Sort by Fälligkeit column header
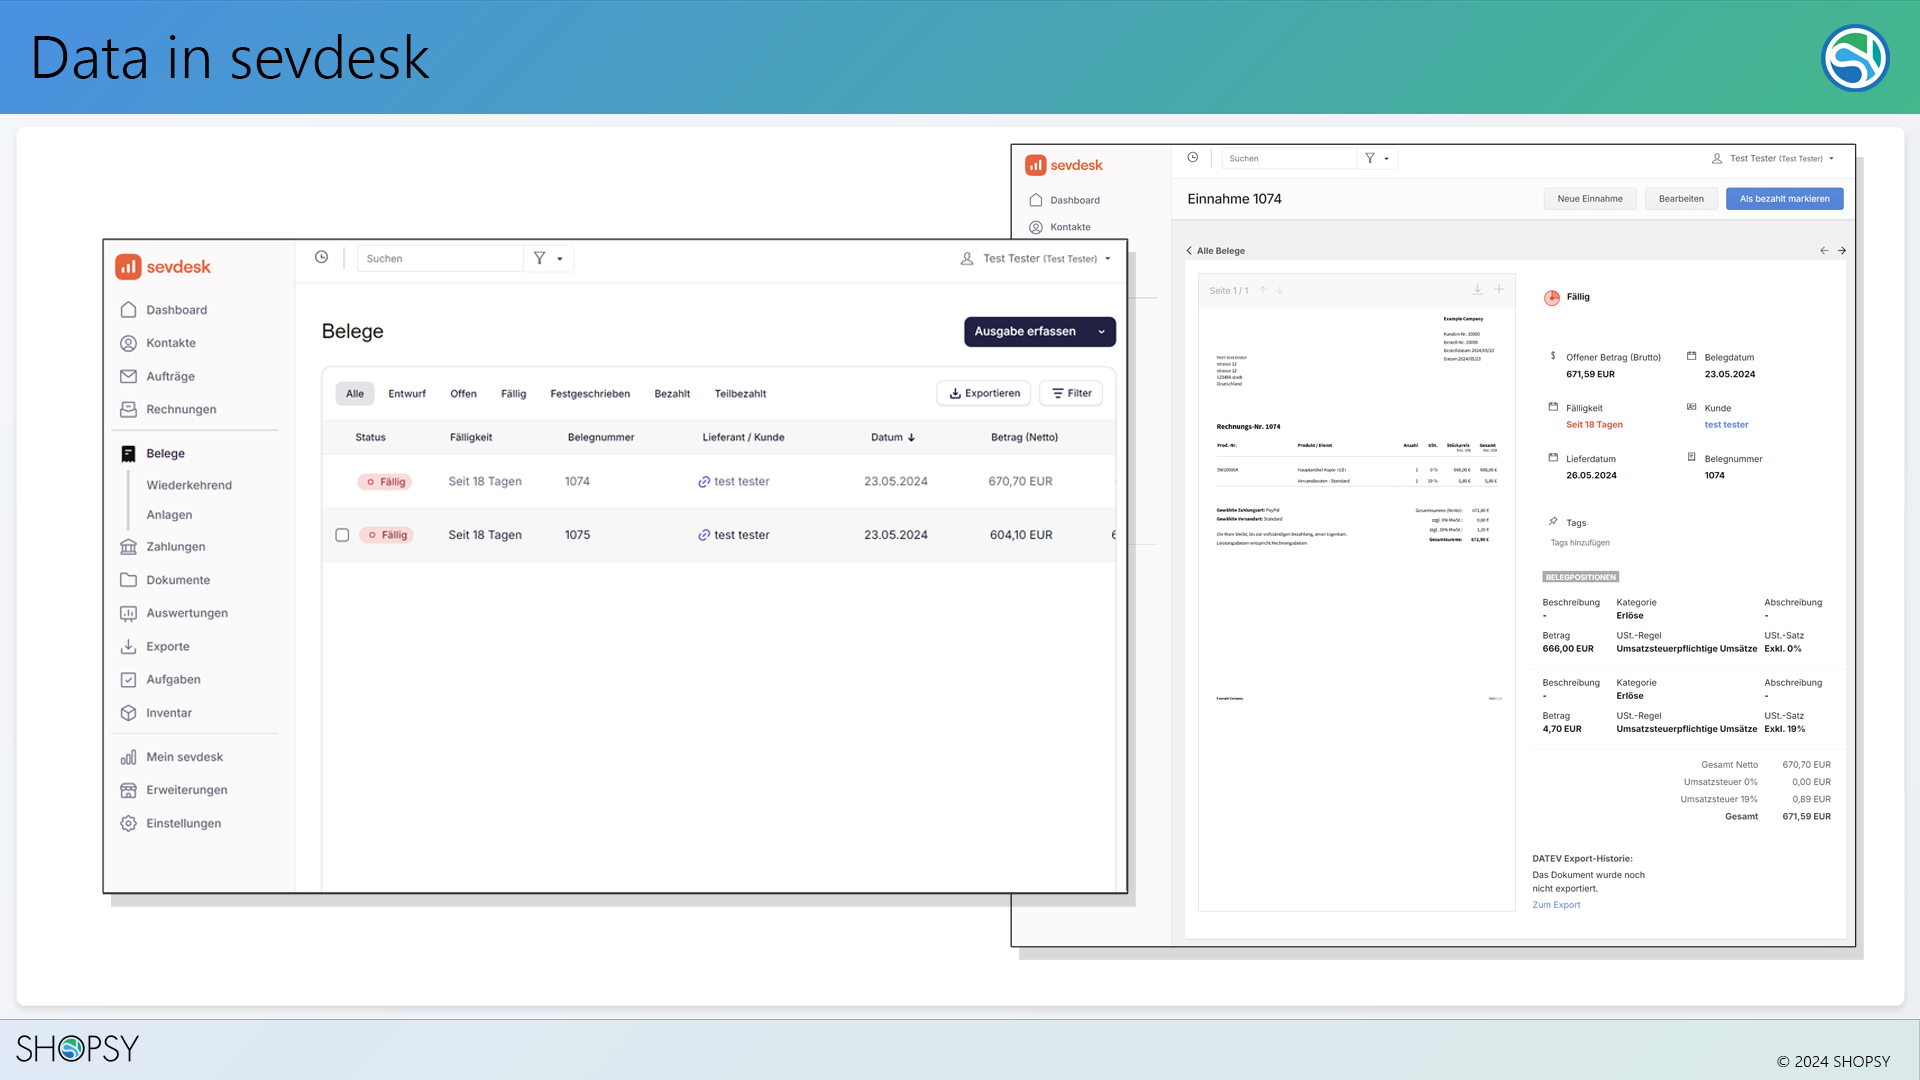Image resolution: width=1920 pixels, height=1080 pixels. click(x=471, y=437)
